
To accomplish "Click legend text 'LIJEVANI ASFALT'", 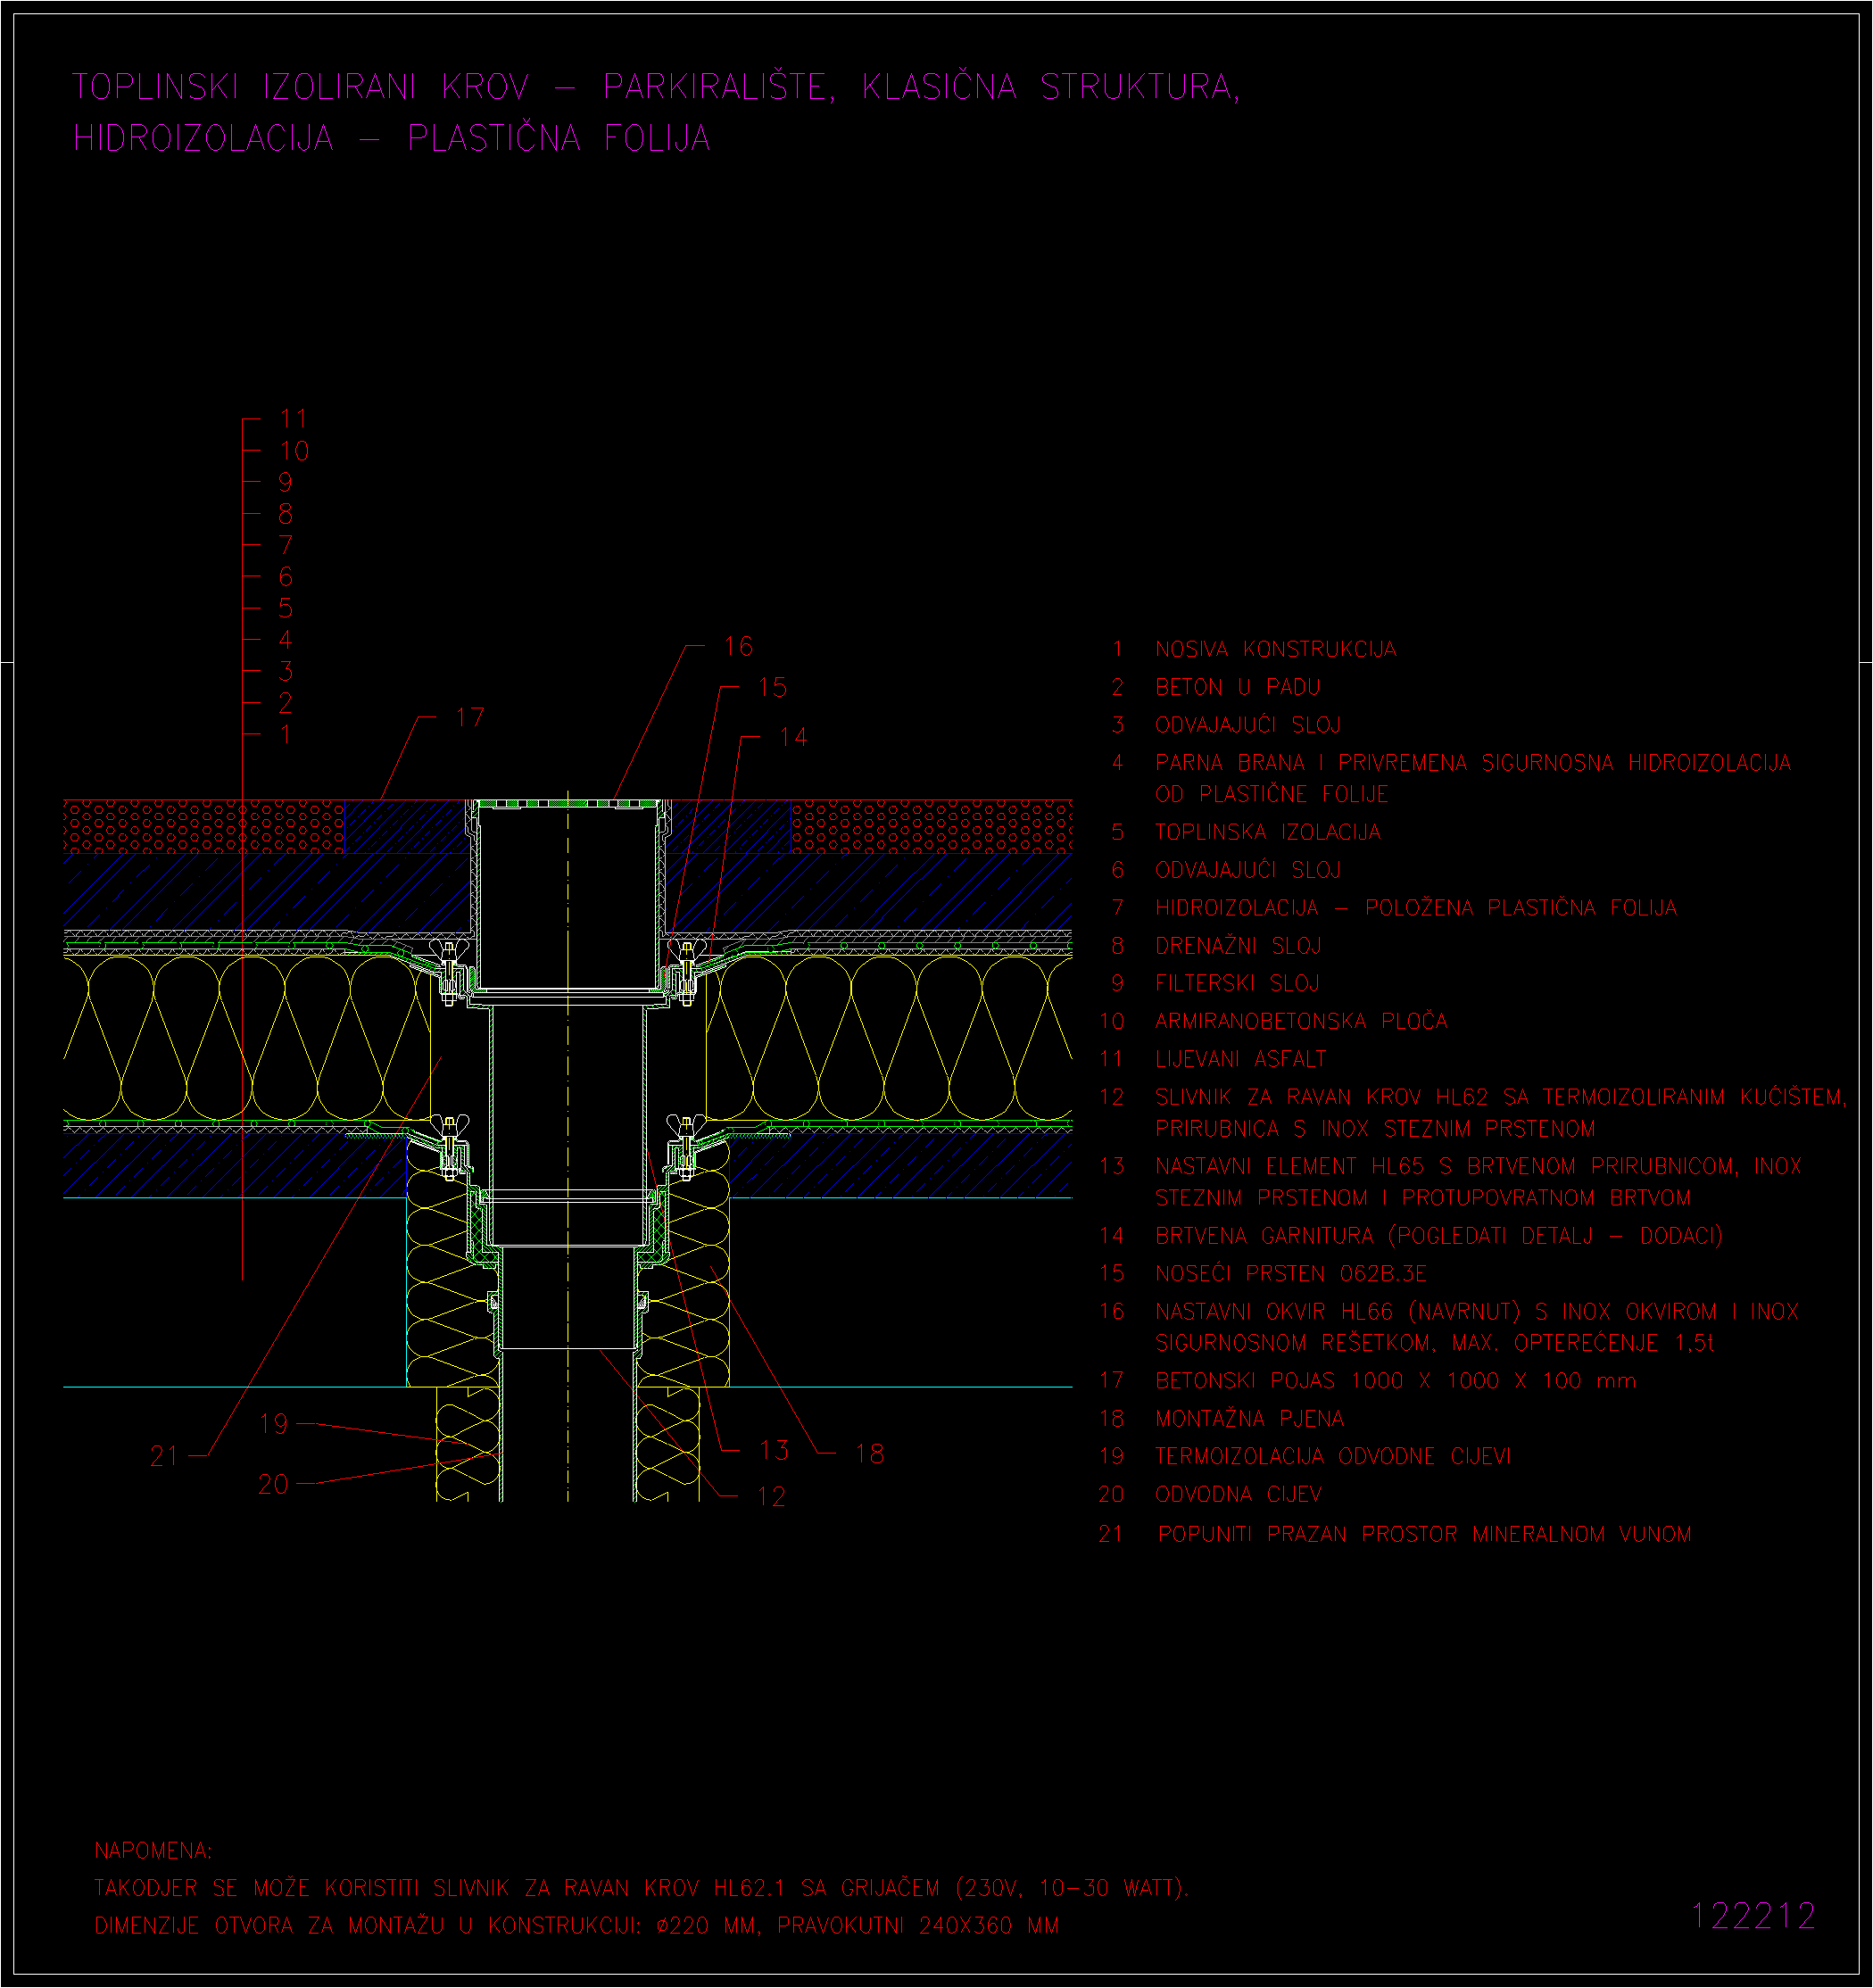I will pos(1240,1059).
